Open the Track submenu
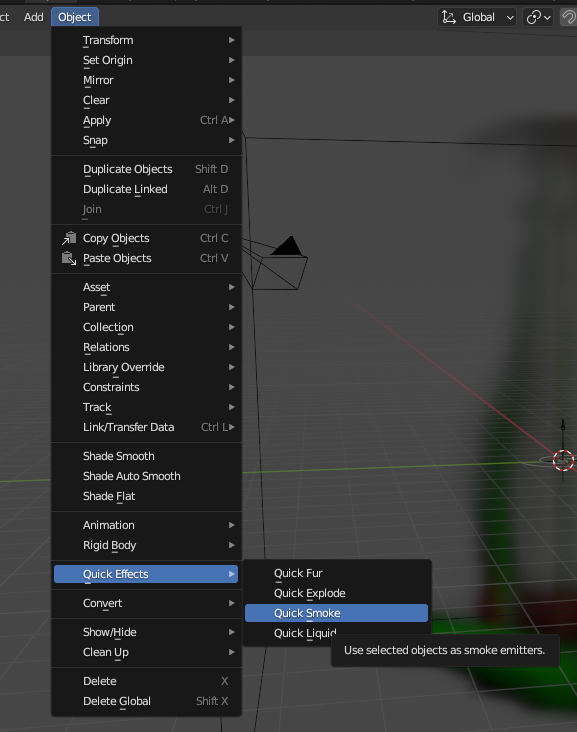Screen dimensions: 577x732 tap(146, 408)
